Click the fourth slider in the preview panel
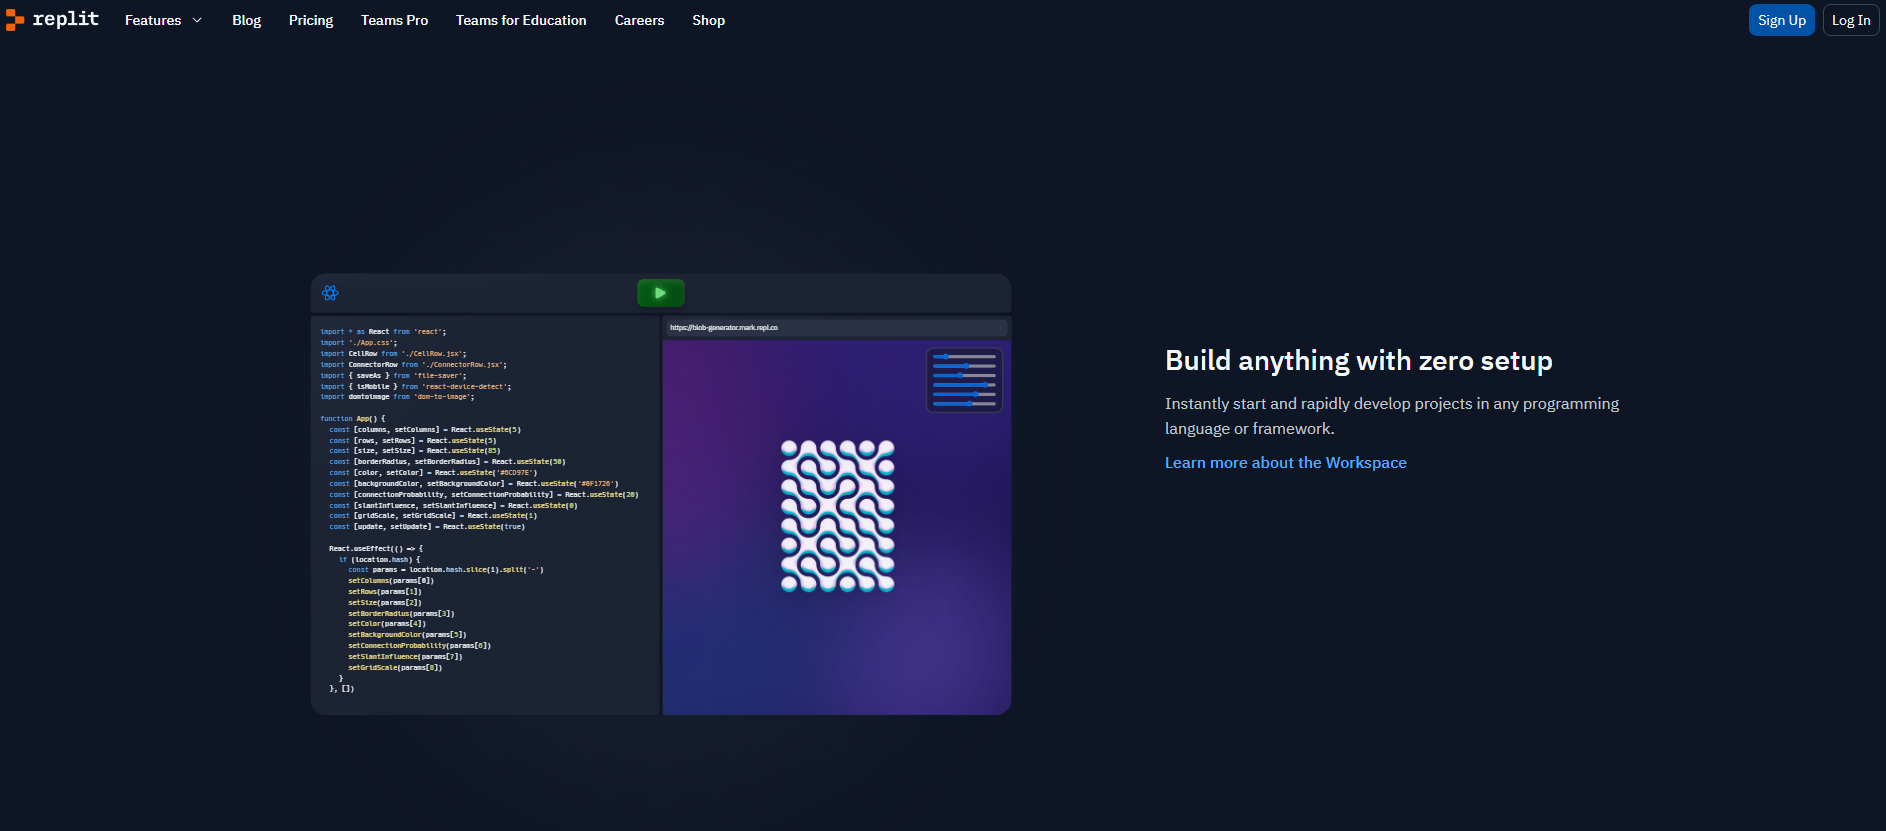This screenshot has width=1886, height=831. point(964,385)
